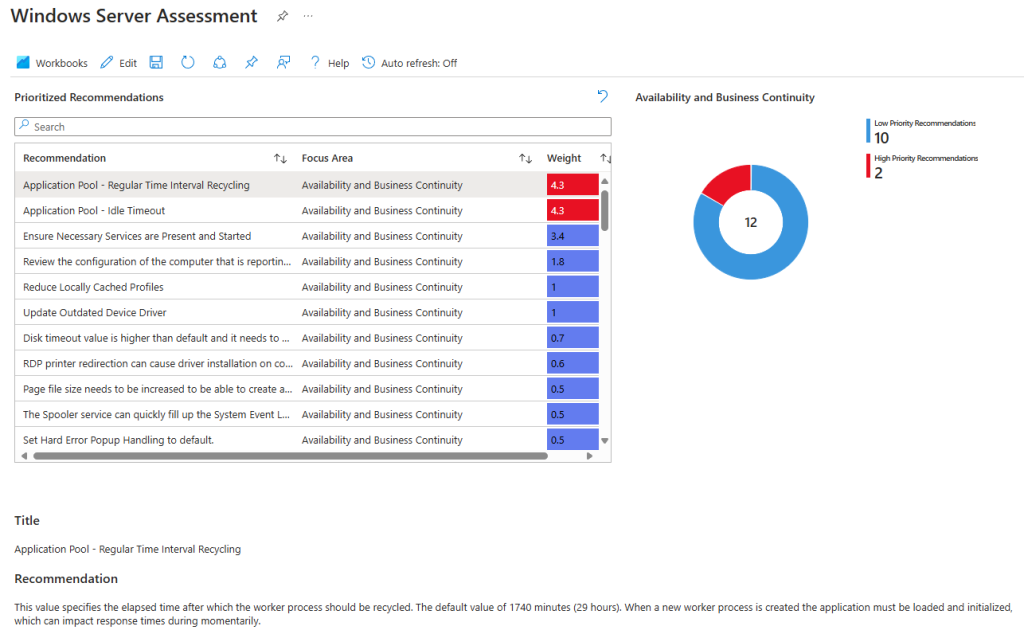Refresh data with the circular refresh icon
This screenshot has height=634, width=1024.
pos(188,62)
